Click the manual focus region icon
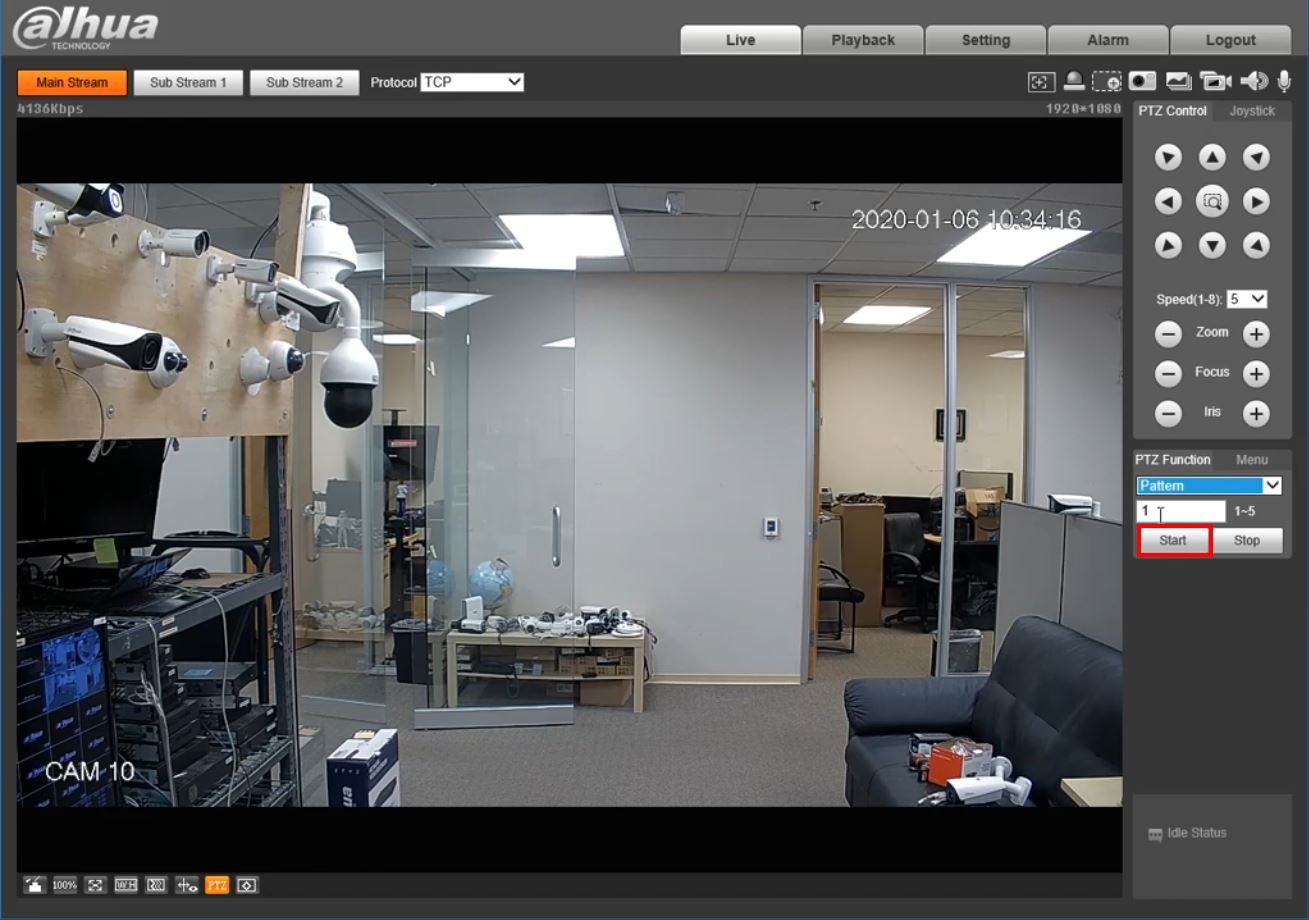Screen dimensions: 1309x920 pos(1041,82)
